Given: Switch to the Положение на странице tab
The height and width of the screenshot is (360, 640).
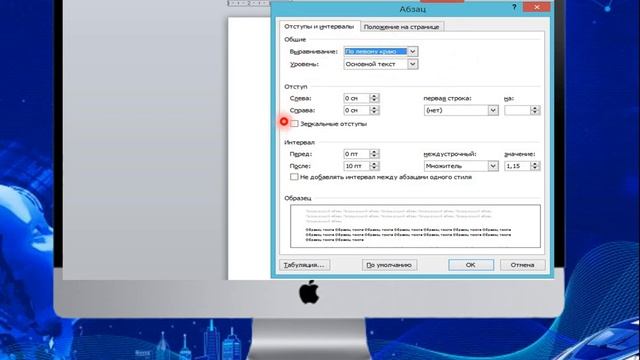Looking at the screenshot, I should (x=401, y=27).
